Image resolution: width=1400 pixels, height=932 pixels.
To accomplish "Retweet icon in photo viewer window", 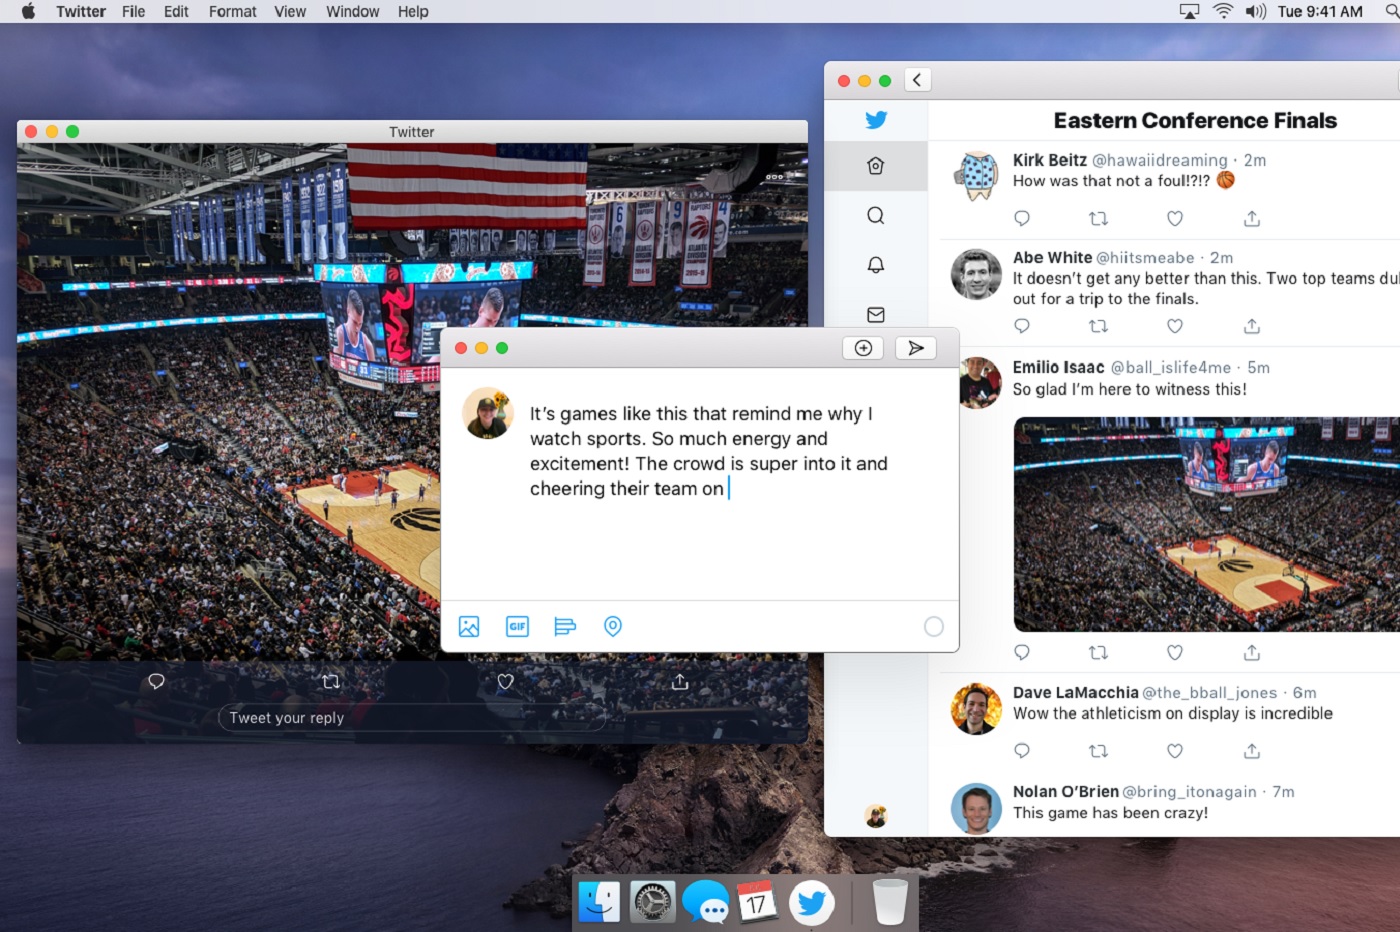I will [331, 681].
